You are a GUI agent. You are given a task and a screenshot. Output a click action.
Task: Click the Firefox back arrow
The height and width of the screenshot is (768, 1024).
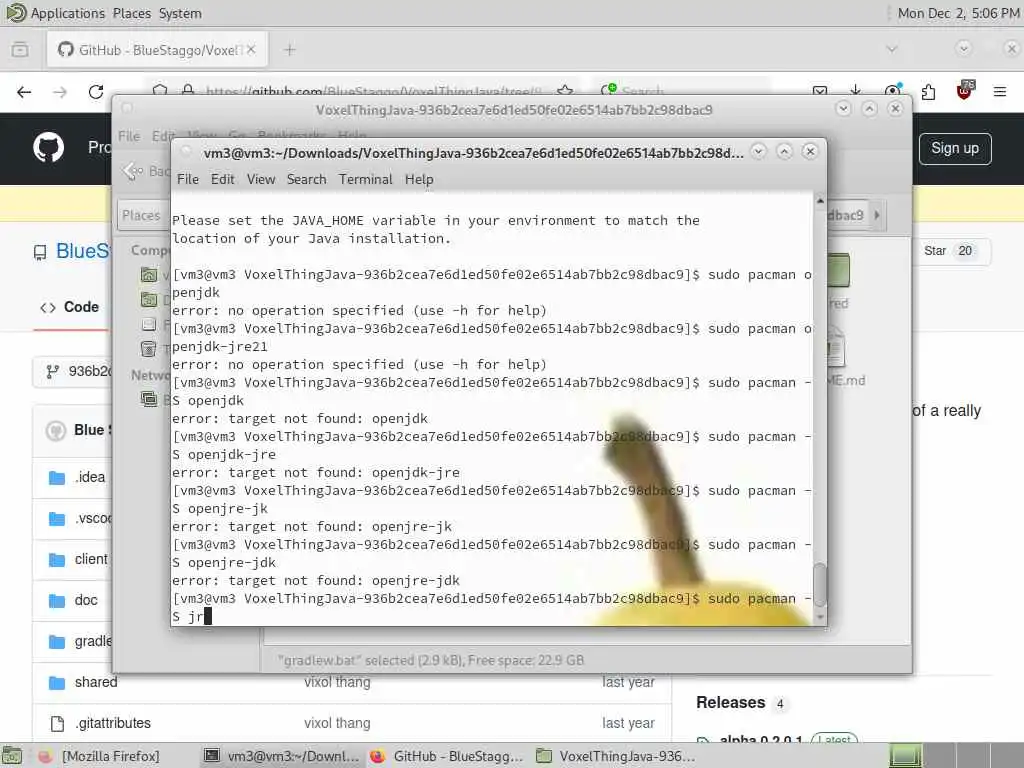point(24,92)
